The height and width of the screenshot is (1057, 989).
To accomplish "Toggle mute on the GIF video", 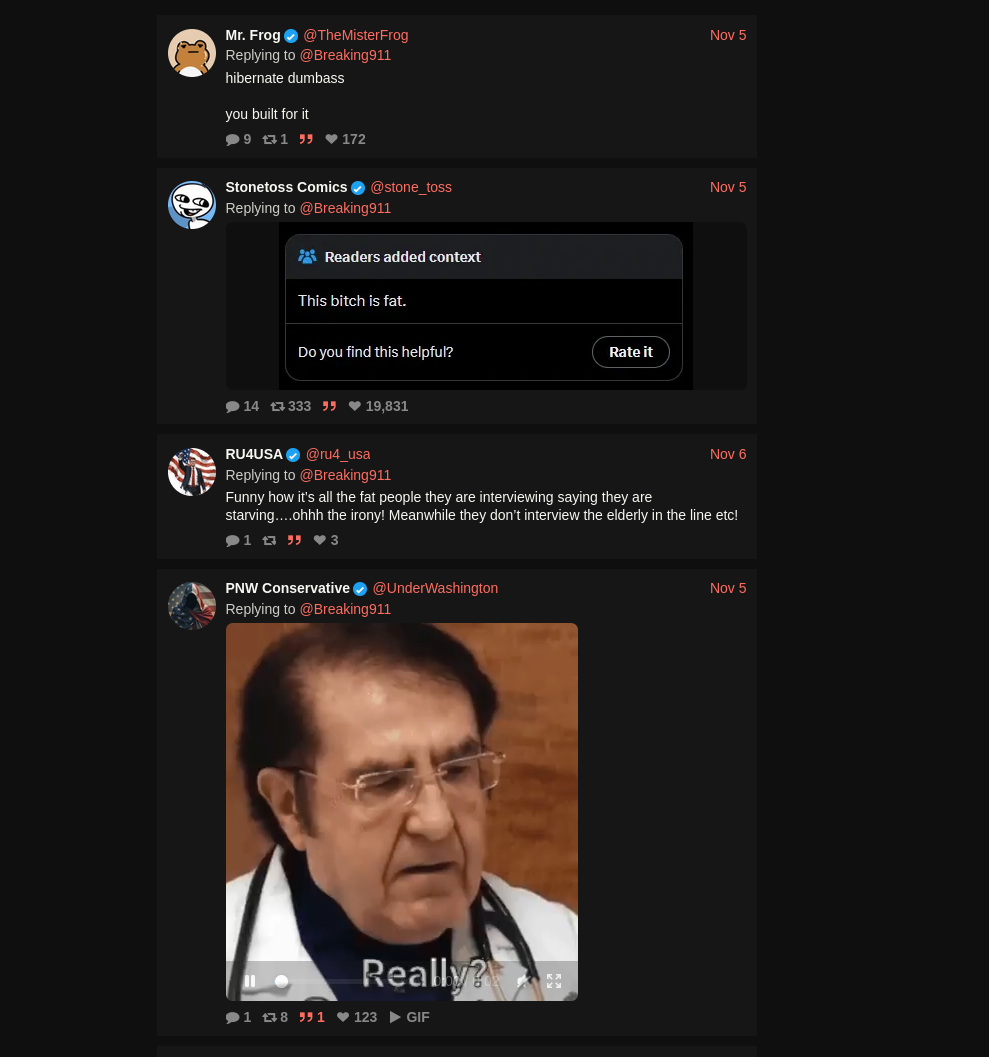I will tap(523, 981).
